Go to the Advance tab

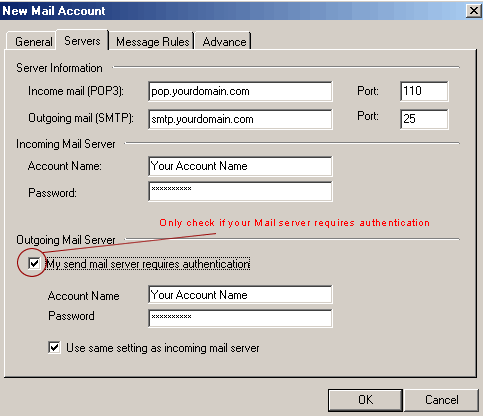(224, 42)
